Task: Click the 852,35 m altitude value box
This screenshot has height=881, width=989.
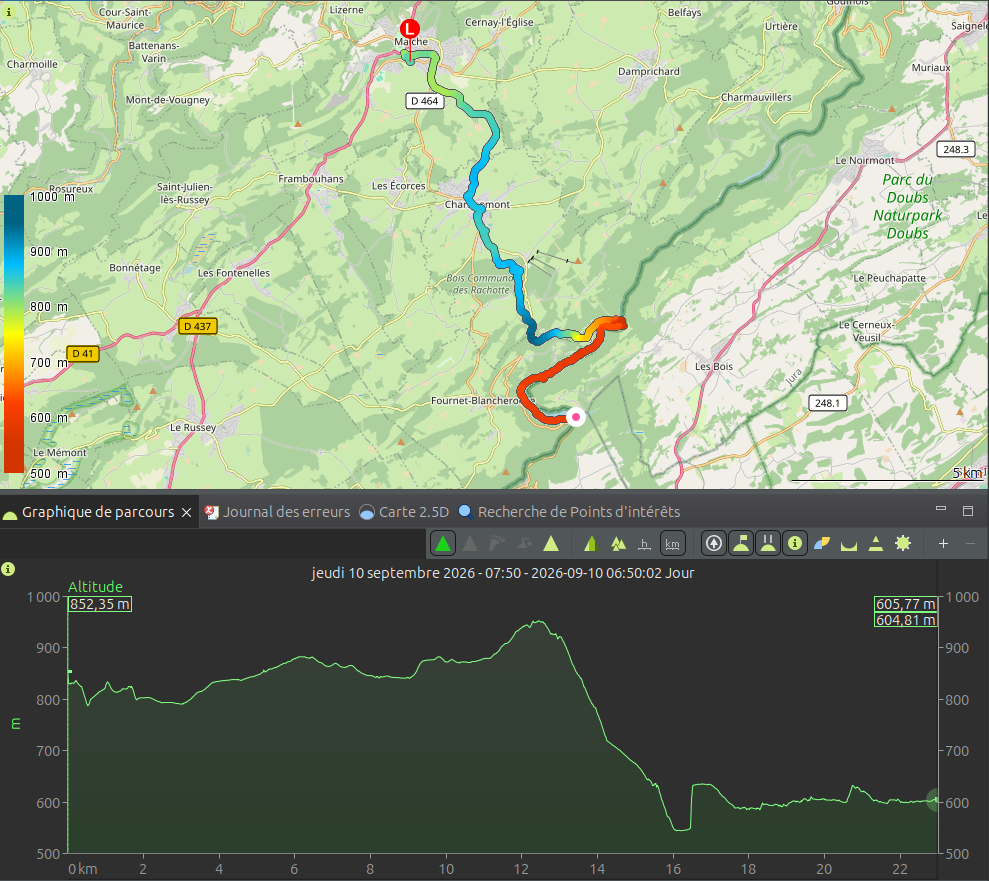Action: 100,604
